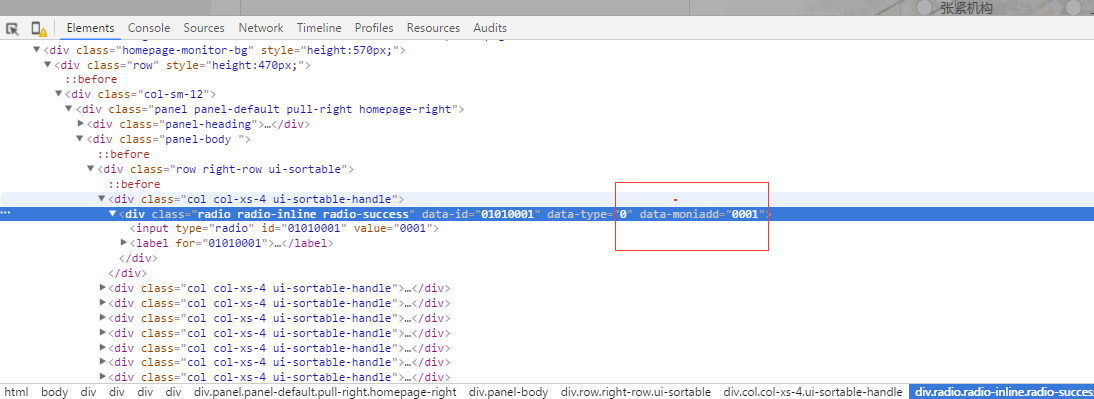Toggle the device mode icon
This screenshot has height=399, width=1094.
[38, 29]
